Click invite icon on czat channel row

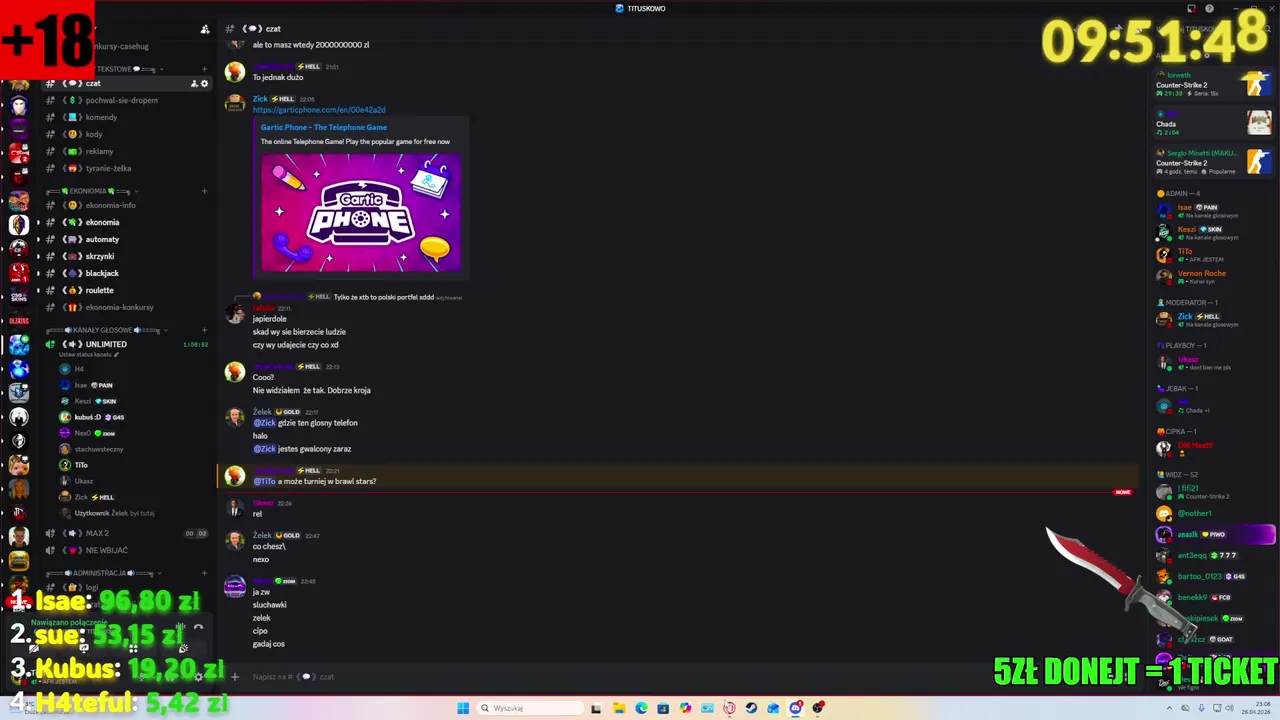pyautogui.click(x=194, y=84)
